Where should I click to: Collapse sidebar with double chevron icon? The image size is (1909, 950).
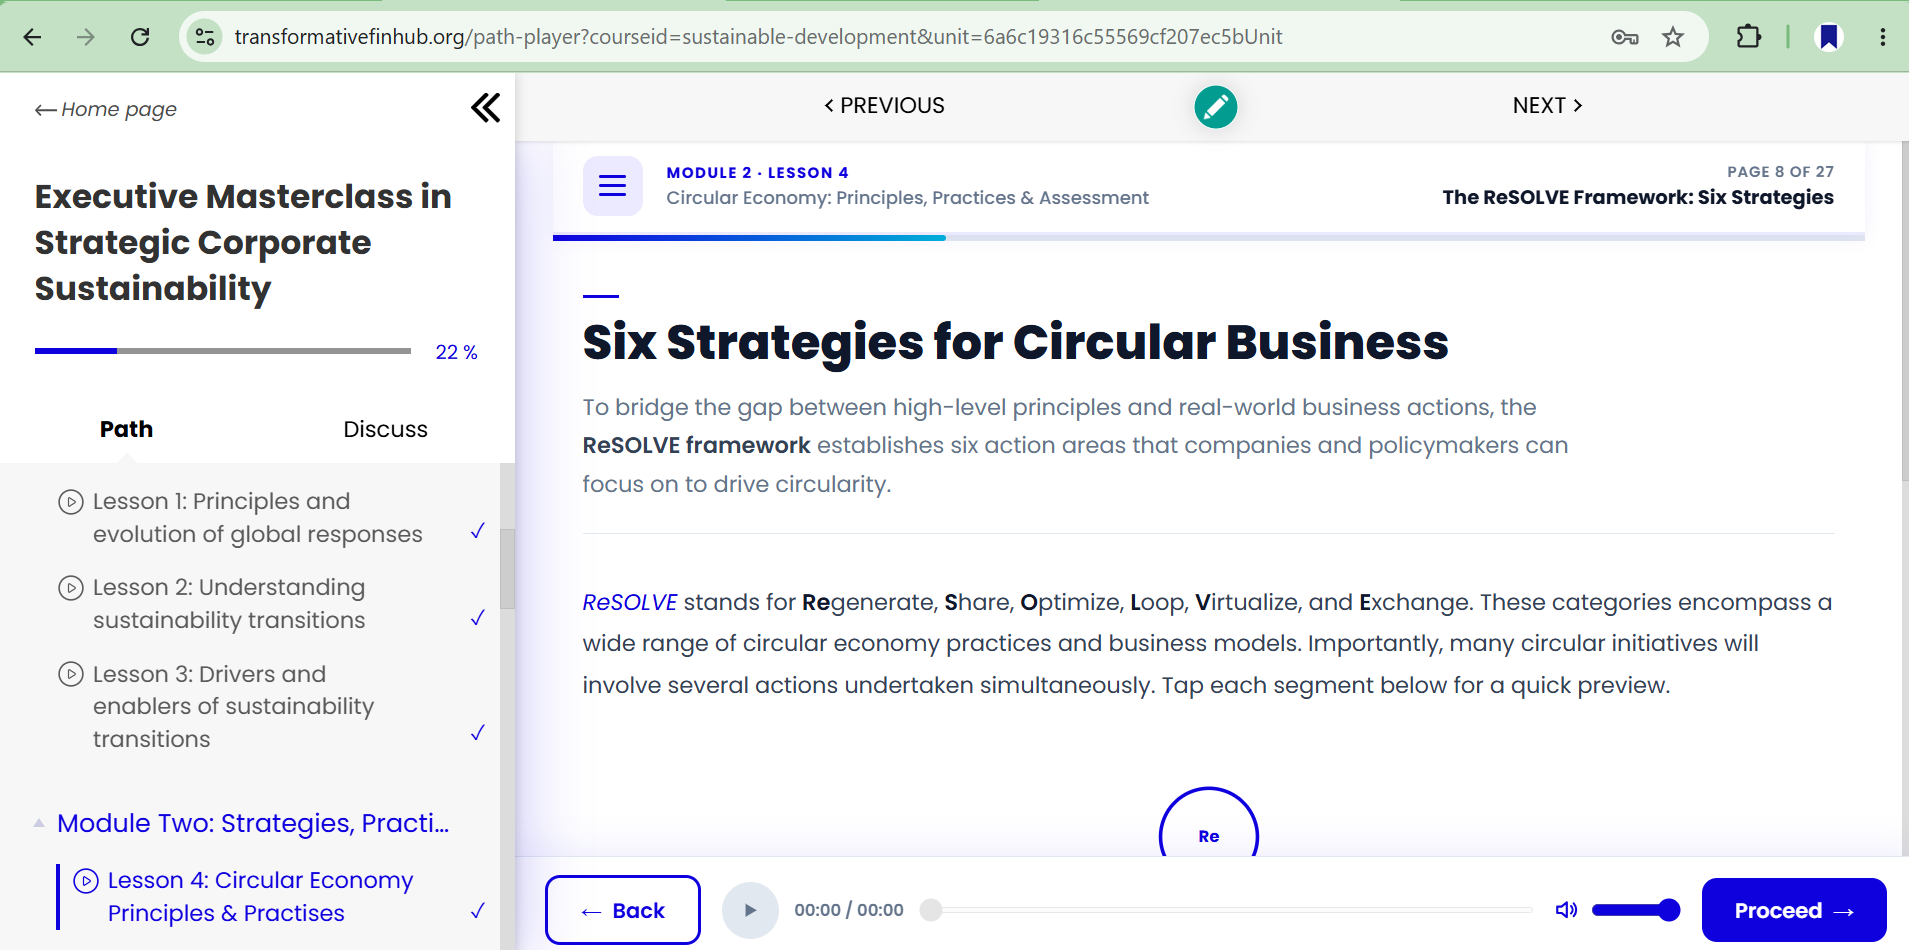click(x=486, y=108)
